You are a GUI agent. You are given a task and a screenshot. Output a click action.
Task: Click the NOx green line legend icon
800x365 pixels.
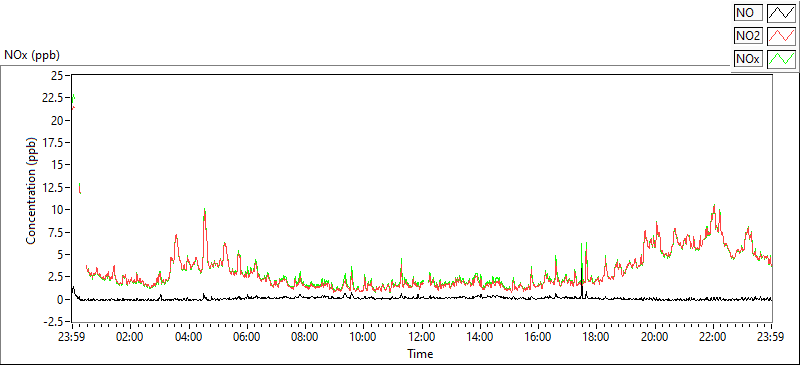(782, 59)
